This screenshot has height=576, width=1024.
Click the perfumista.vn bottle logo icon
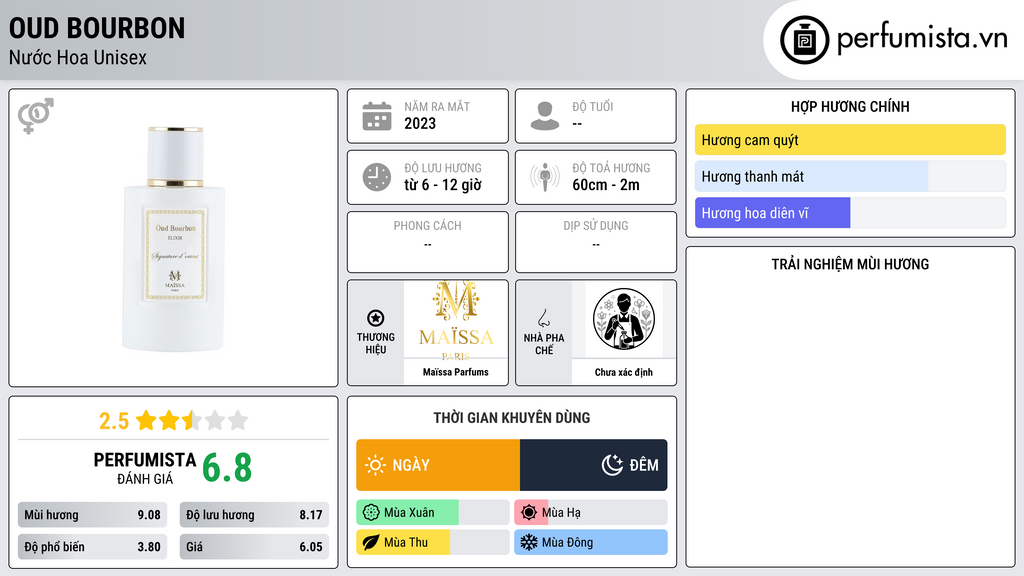804,40
